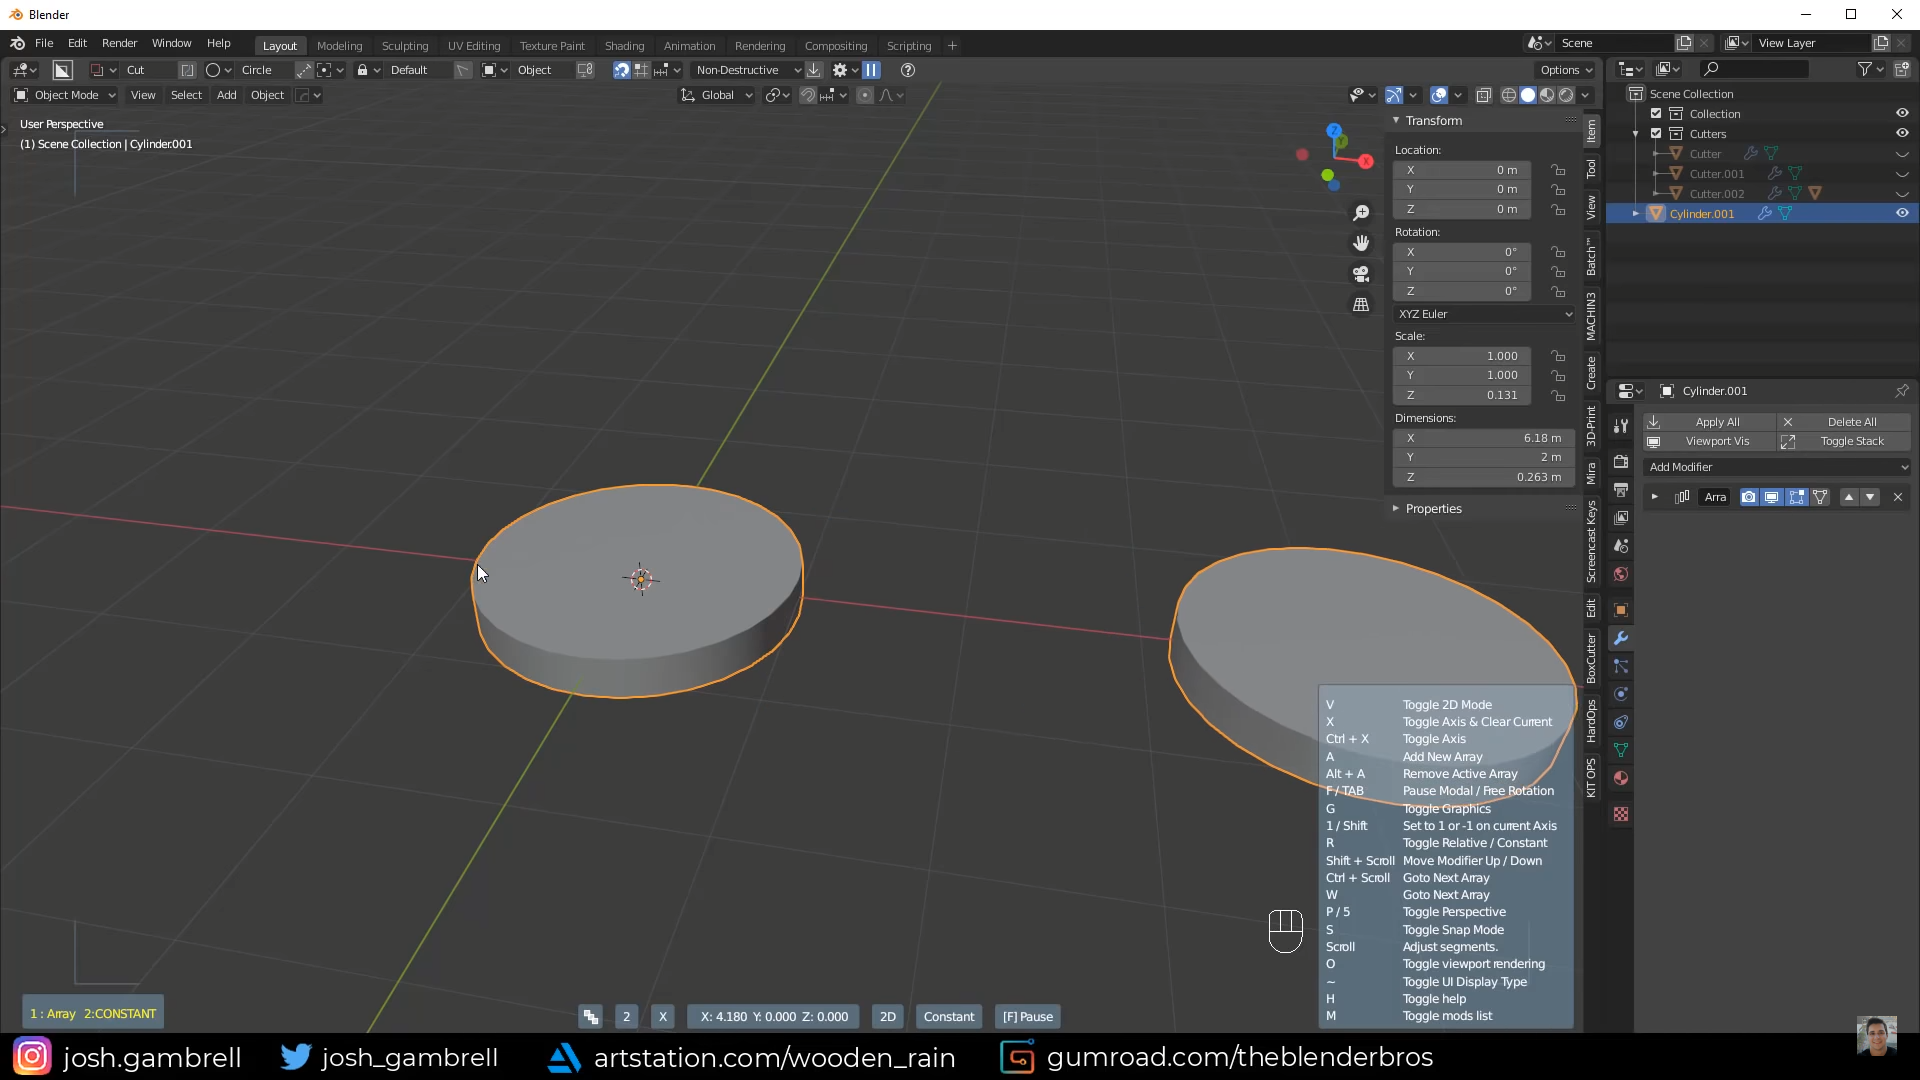Toggle X-ray display icon in header
The width and height of the screenshot is (1920, 1080).
(x=1484, y=95)
